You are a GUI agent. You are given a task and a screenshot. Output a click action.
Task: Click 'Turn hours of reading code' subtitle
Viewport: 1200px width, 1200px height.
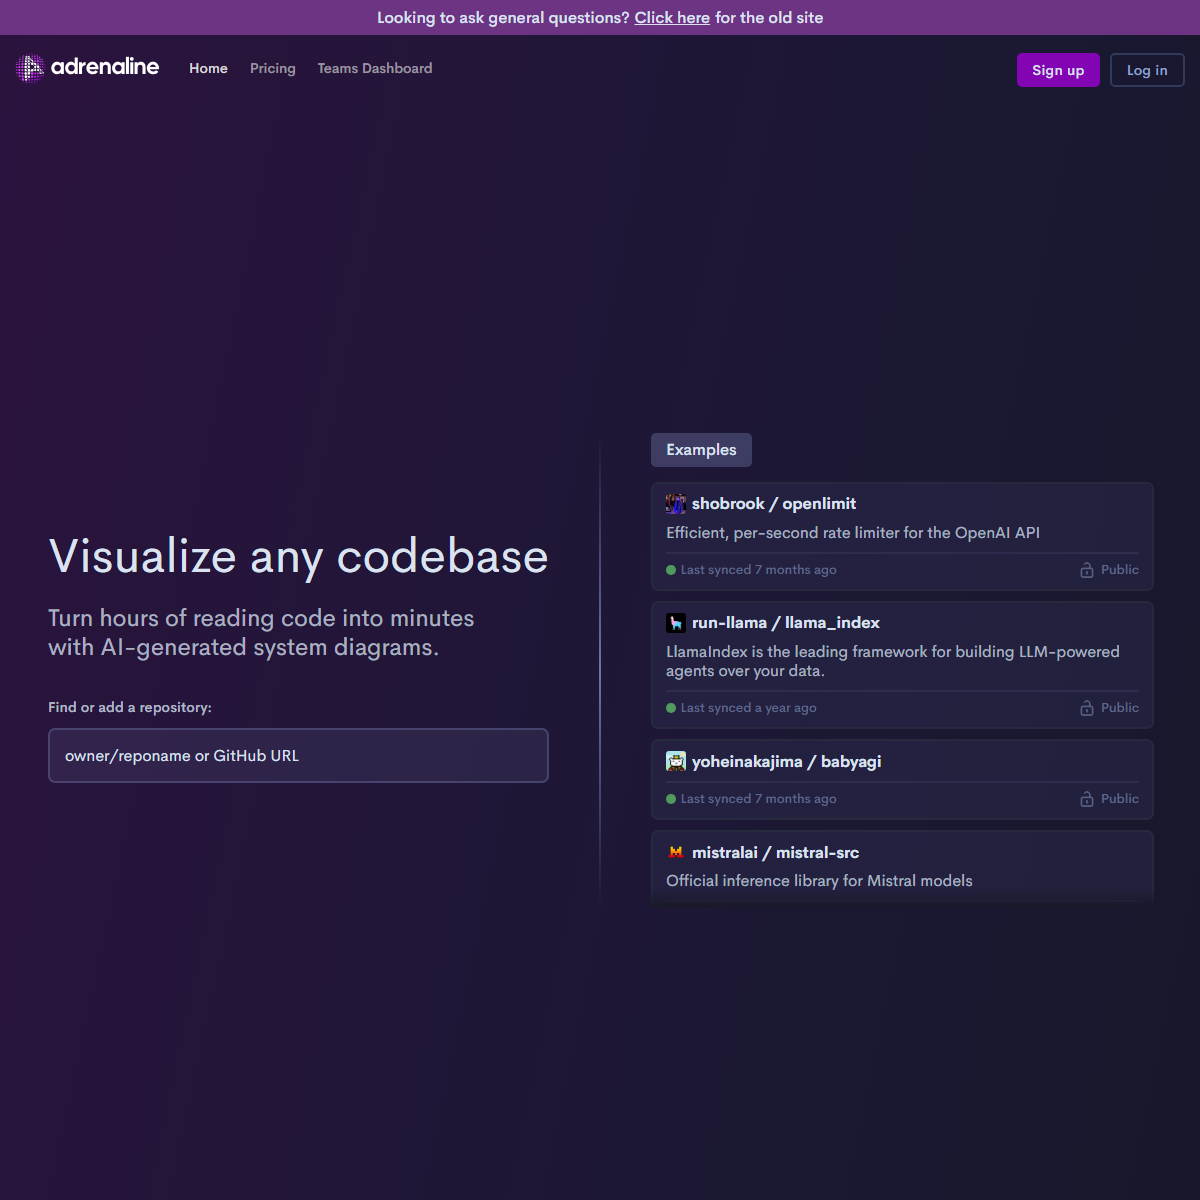pos(261,632)
